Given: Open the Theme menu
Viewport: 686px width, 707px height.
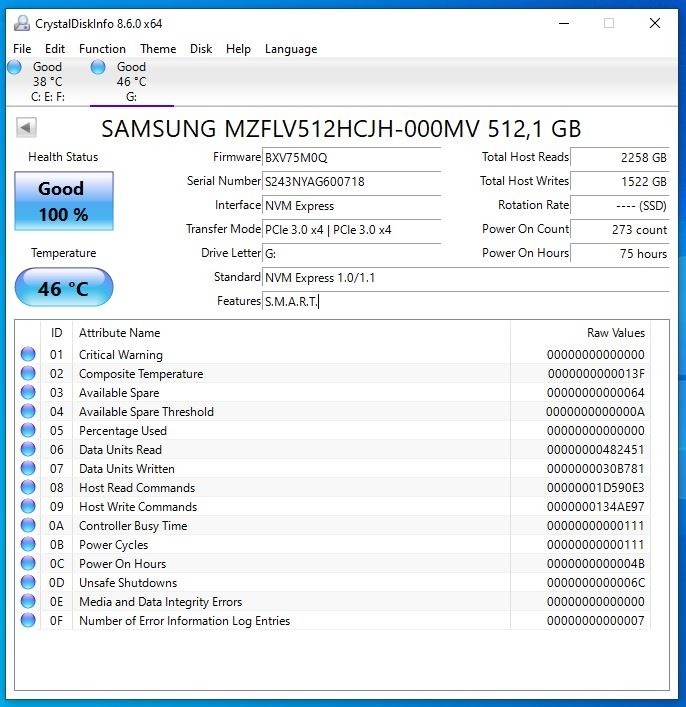Looking at the screenshot, I should pyautogui.click(x=158, y=49).
